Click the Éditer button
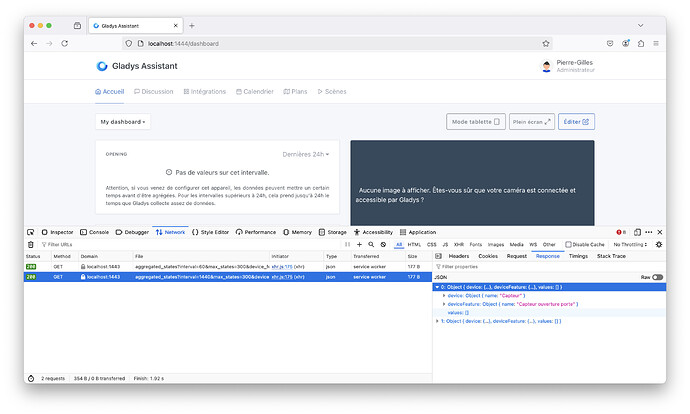This screenshot has width=690, height=414. 576,122
